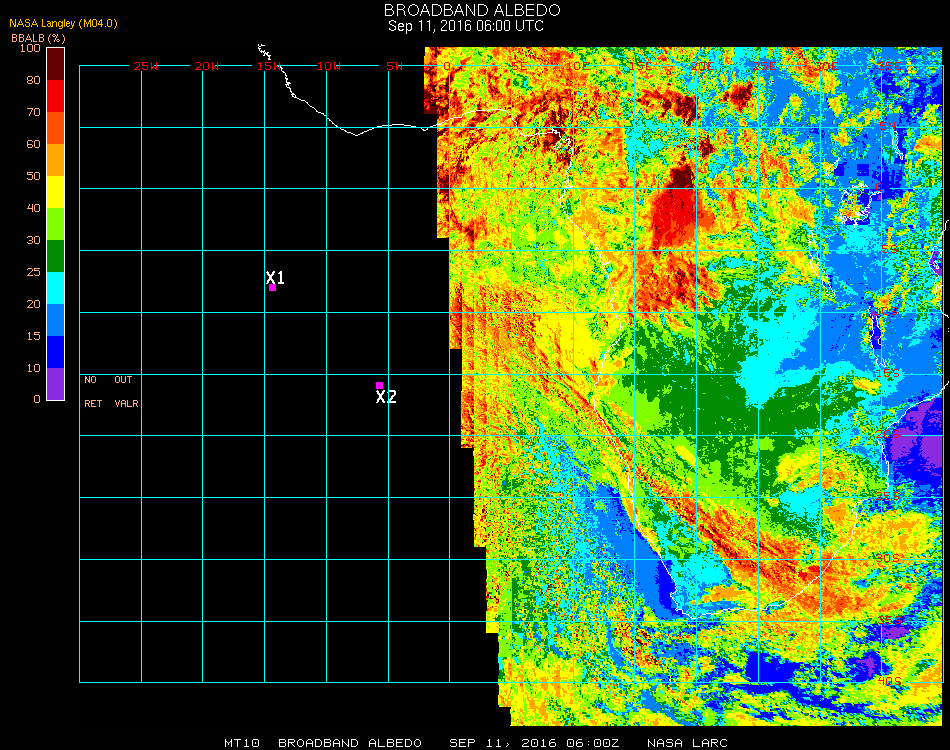Image resolution: width=950 pixels, height=750 pixels.
Task: Click the Sep 11, 2016 06:00 UTC timestamp
Action: [x=466, y=26]
